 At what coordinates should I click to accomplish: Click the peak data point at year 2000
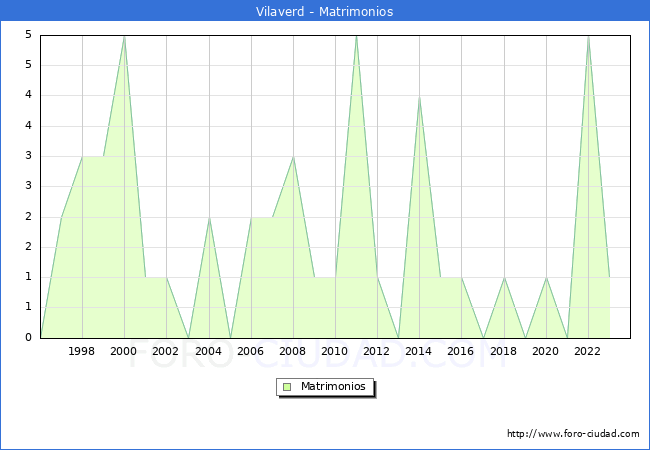pyautogui.click(x=124, y=37)
